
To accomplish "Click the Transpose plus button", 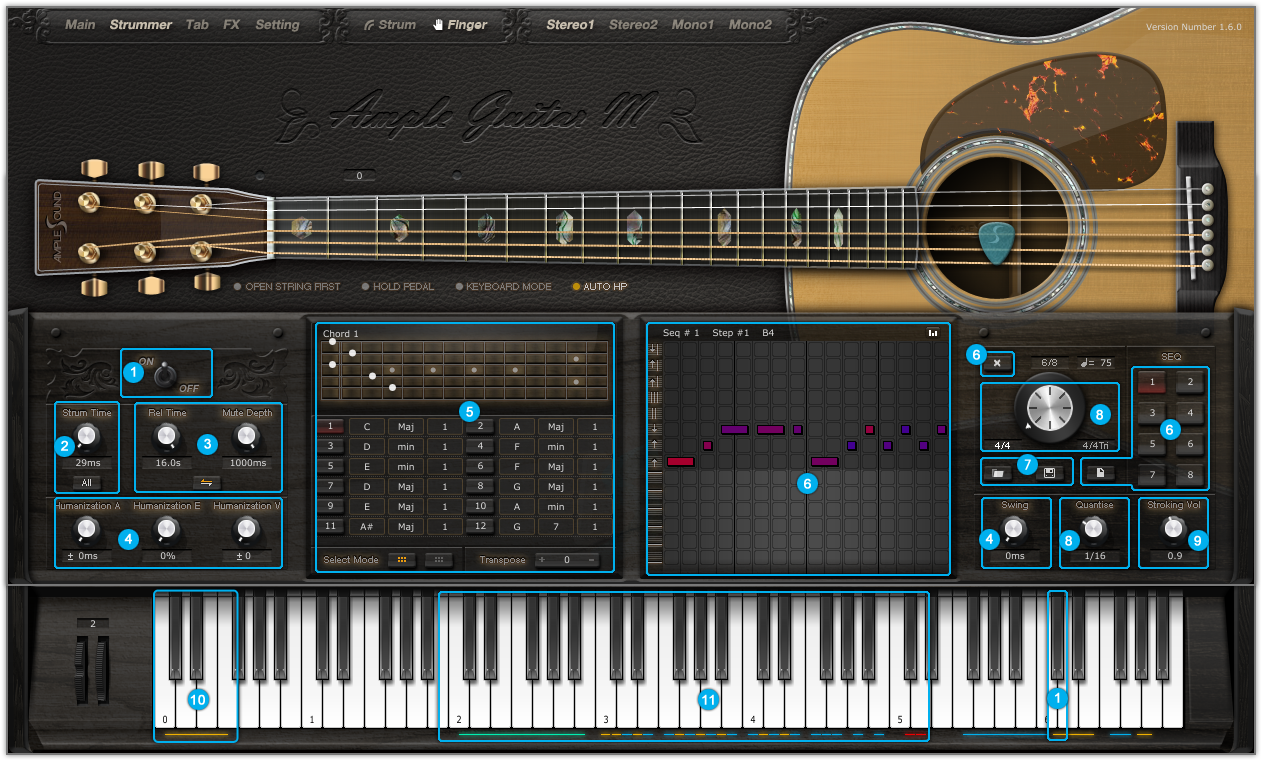I will pos(543,560).
